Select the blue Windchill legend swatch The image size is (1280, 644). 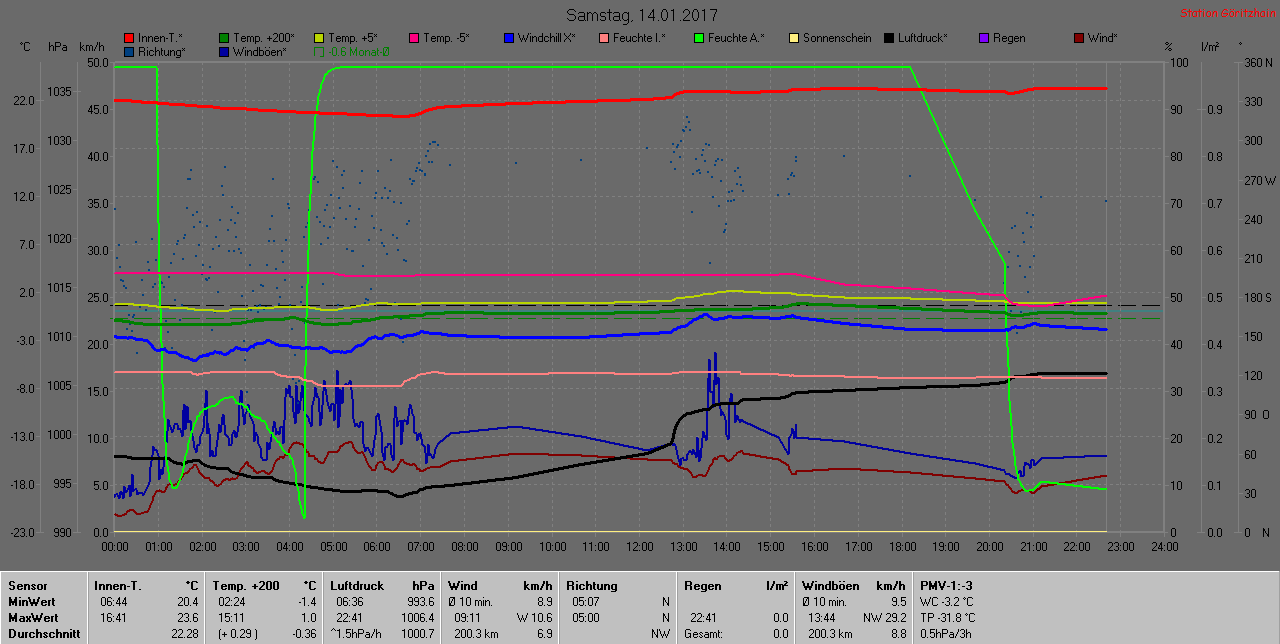click(x=509, y=38)
